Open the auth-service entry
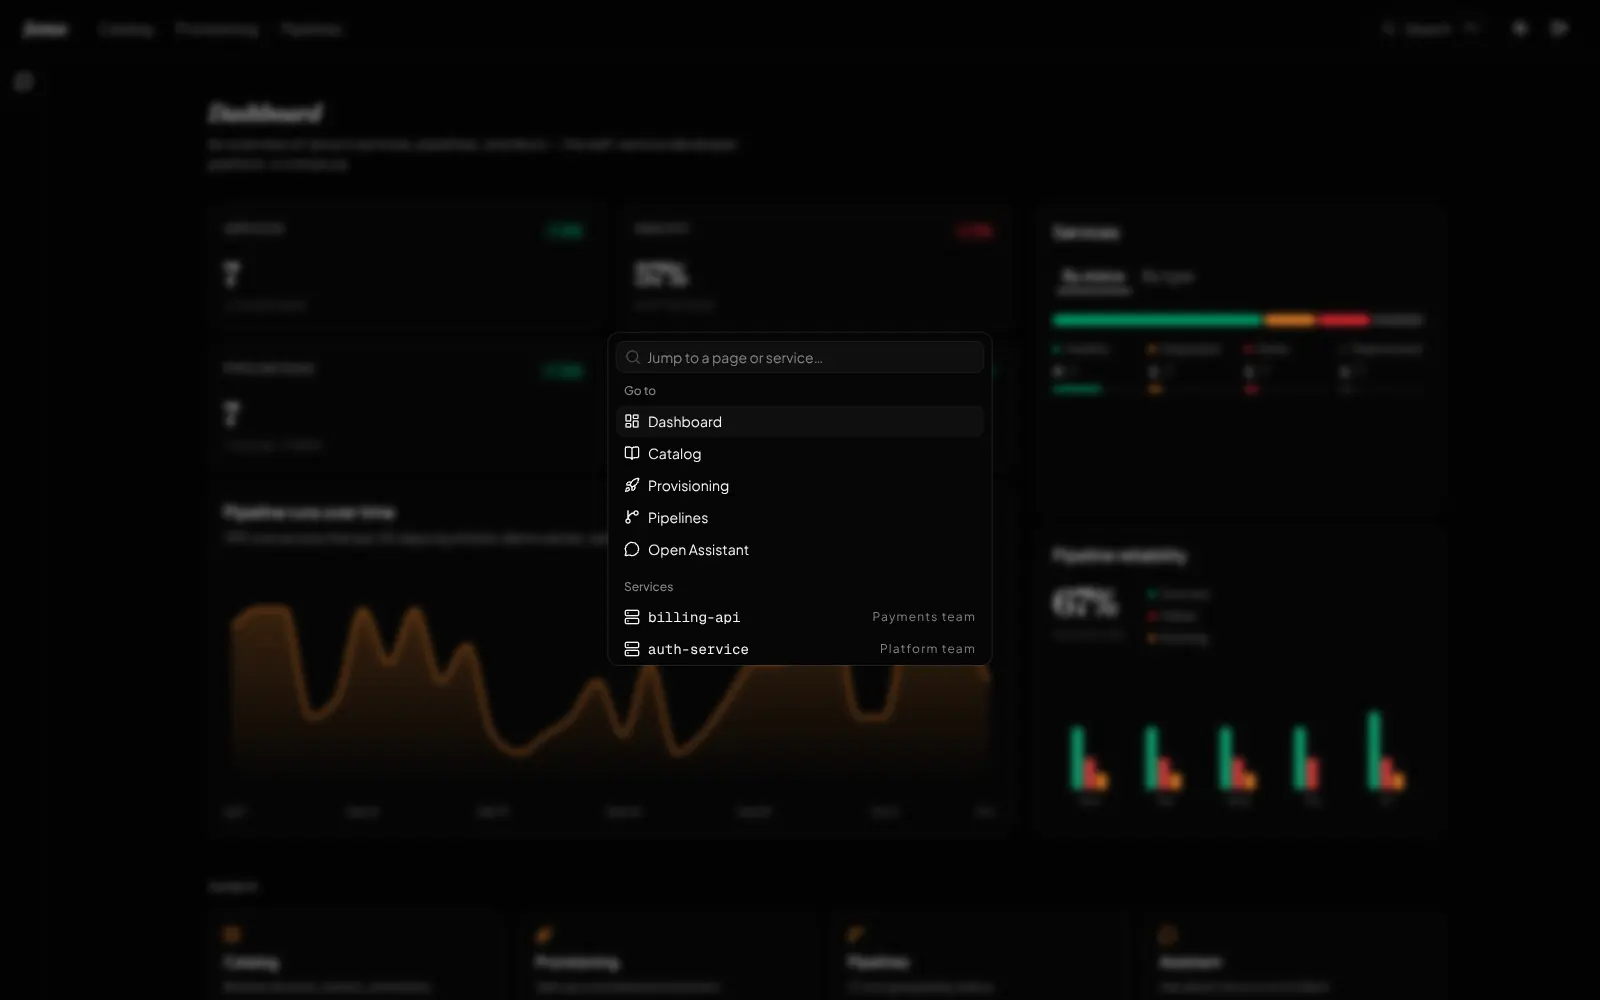 [800, 649]
